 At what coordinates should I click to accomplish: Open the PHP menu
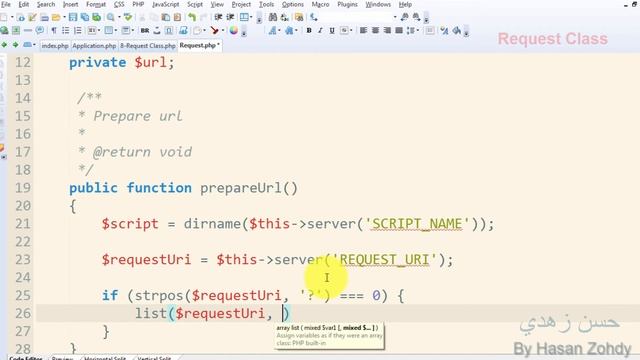[x=138, y=4]
